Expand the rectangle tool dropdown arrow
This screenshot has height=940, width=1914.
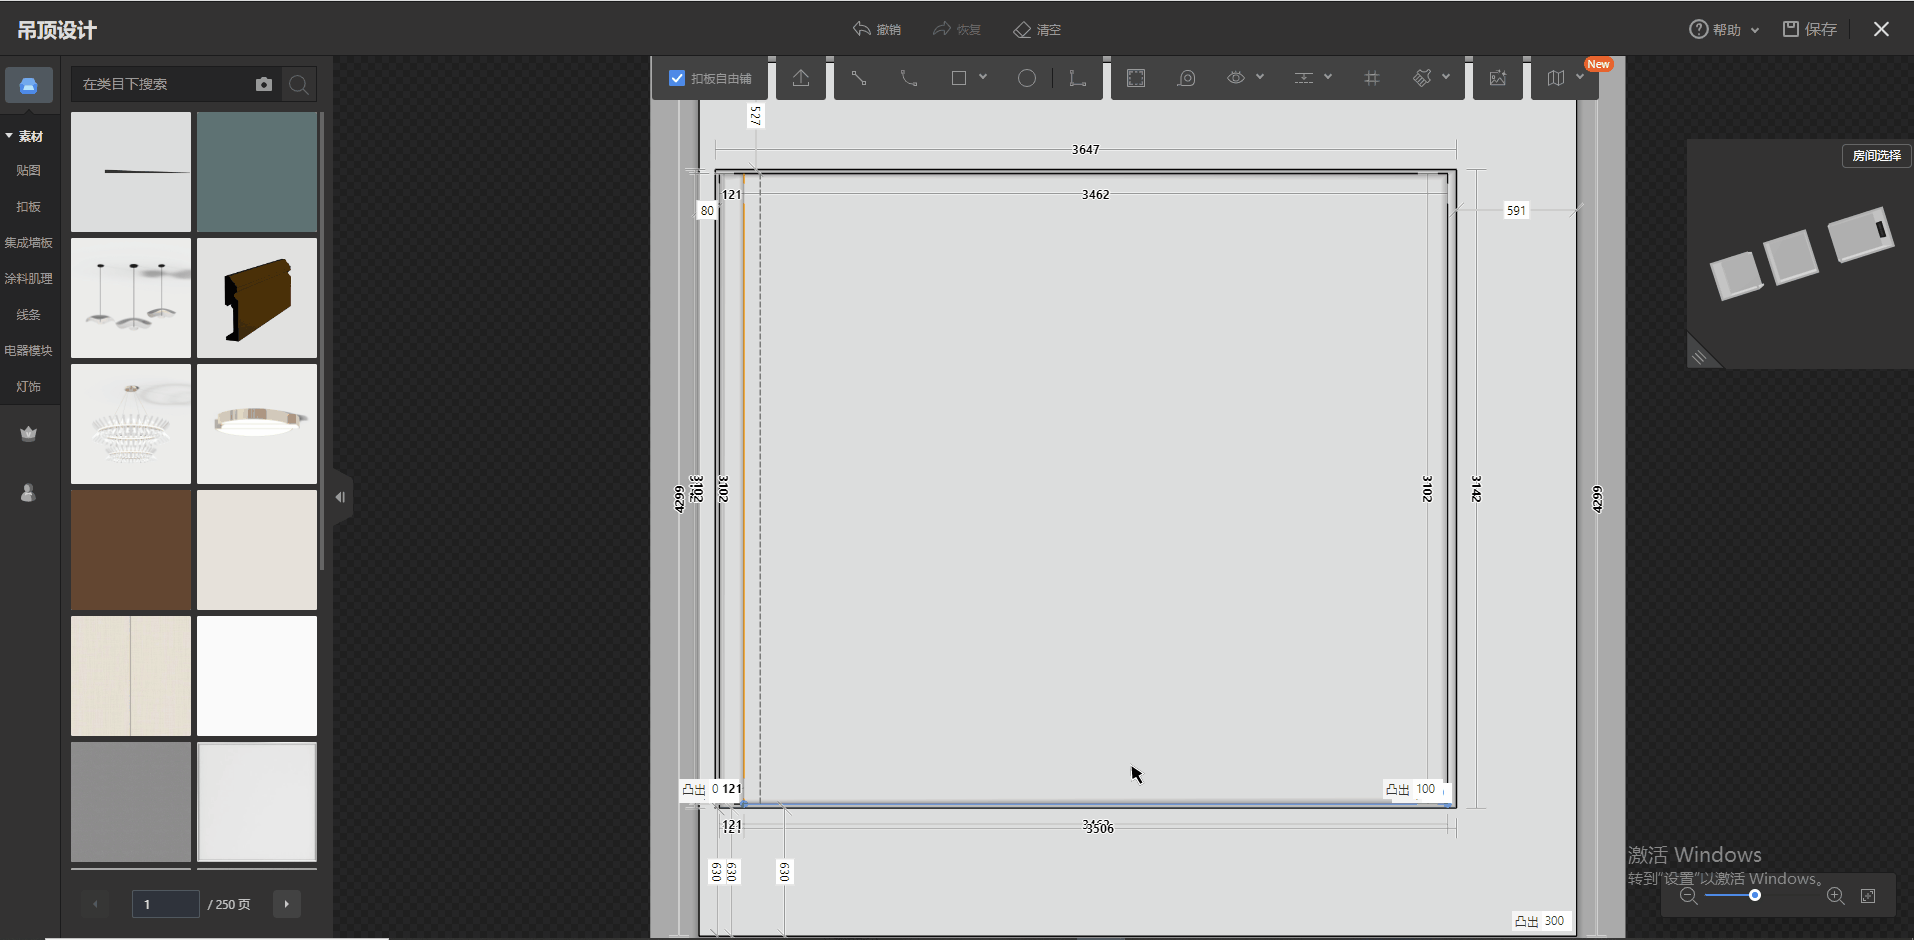pyautogui.click(x=983, y=77)
